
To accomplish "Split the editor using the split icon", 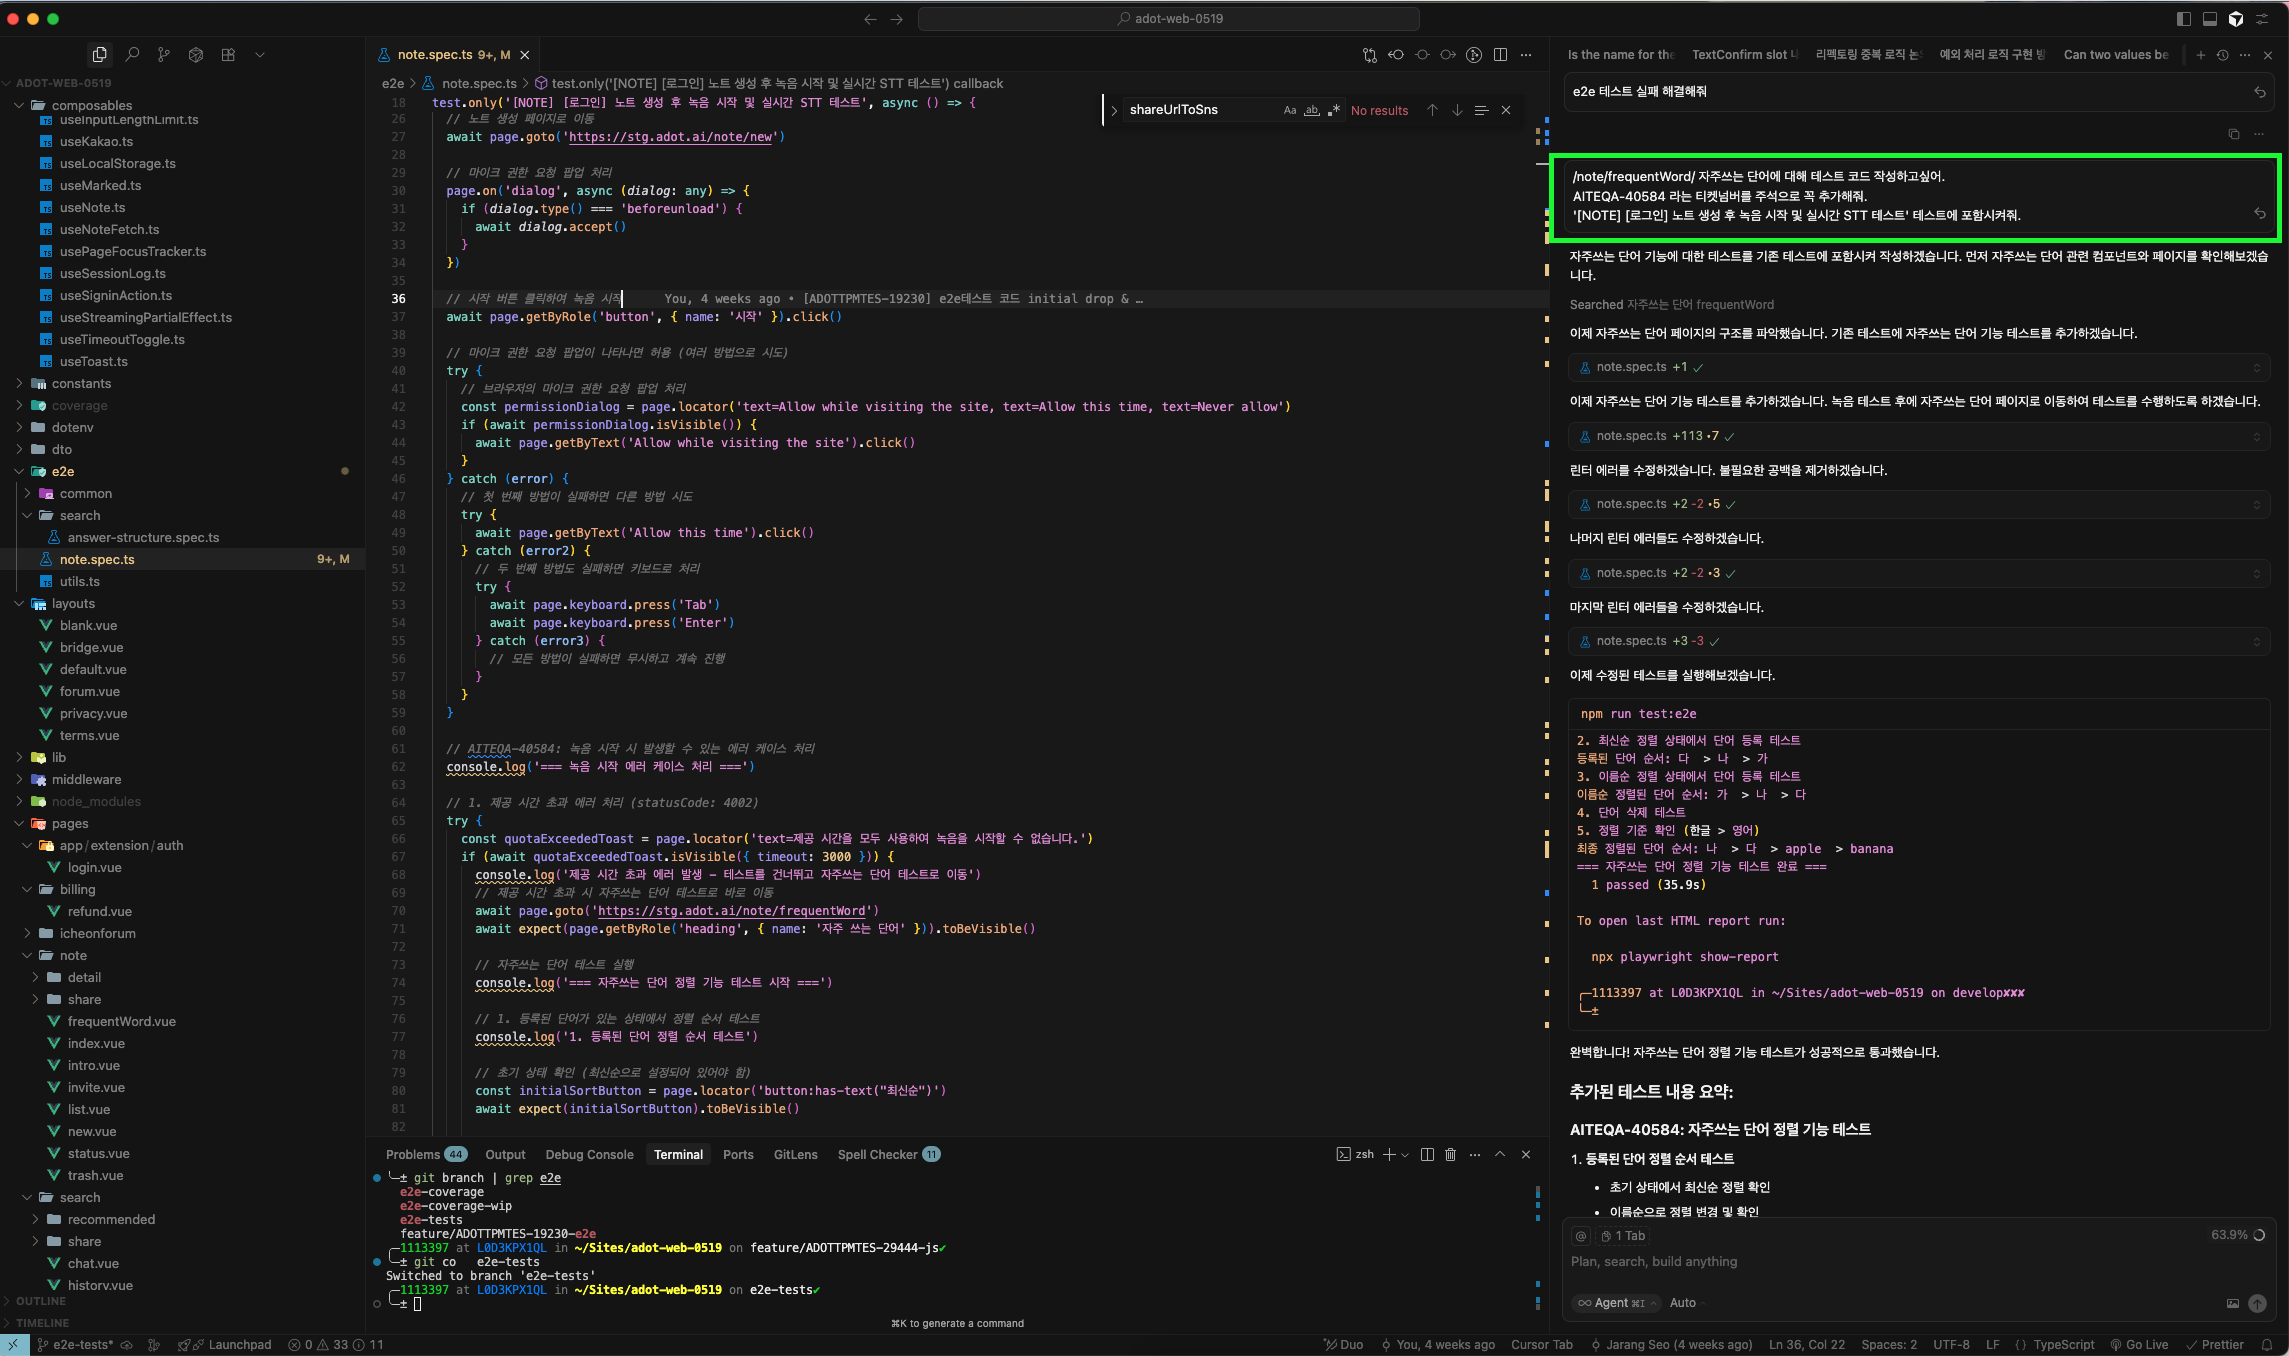I will 1500,55.
